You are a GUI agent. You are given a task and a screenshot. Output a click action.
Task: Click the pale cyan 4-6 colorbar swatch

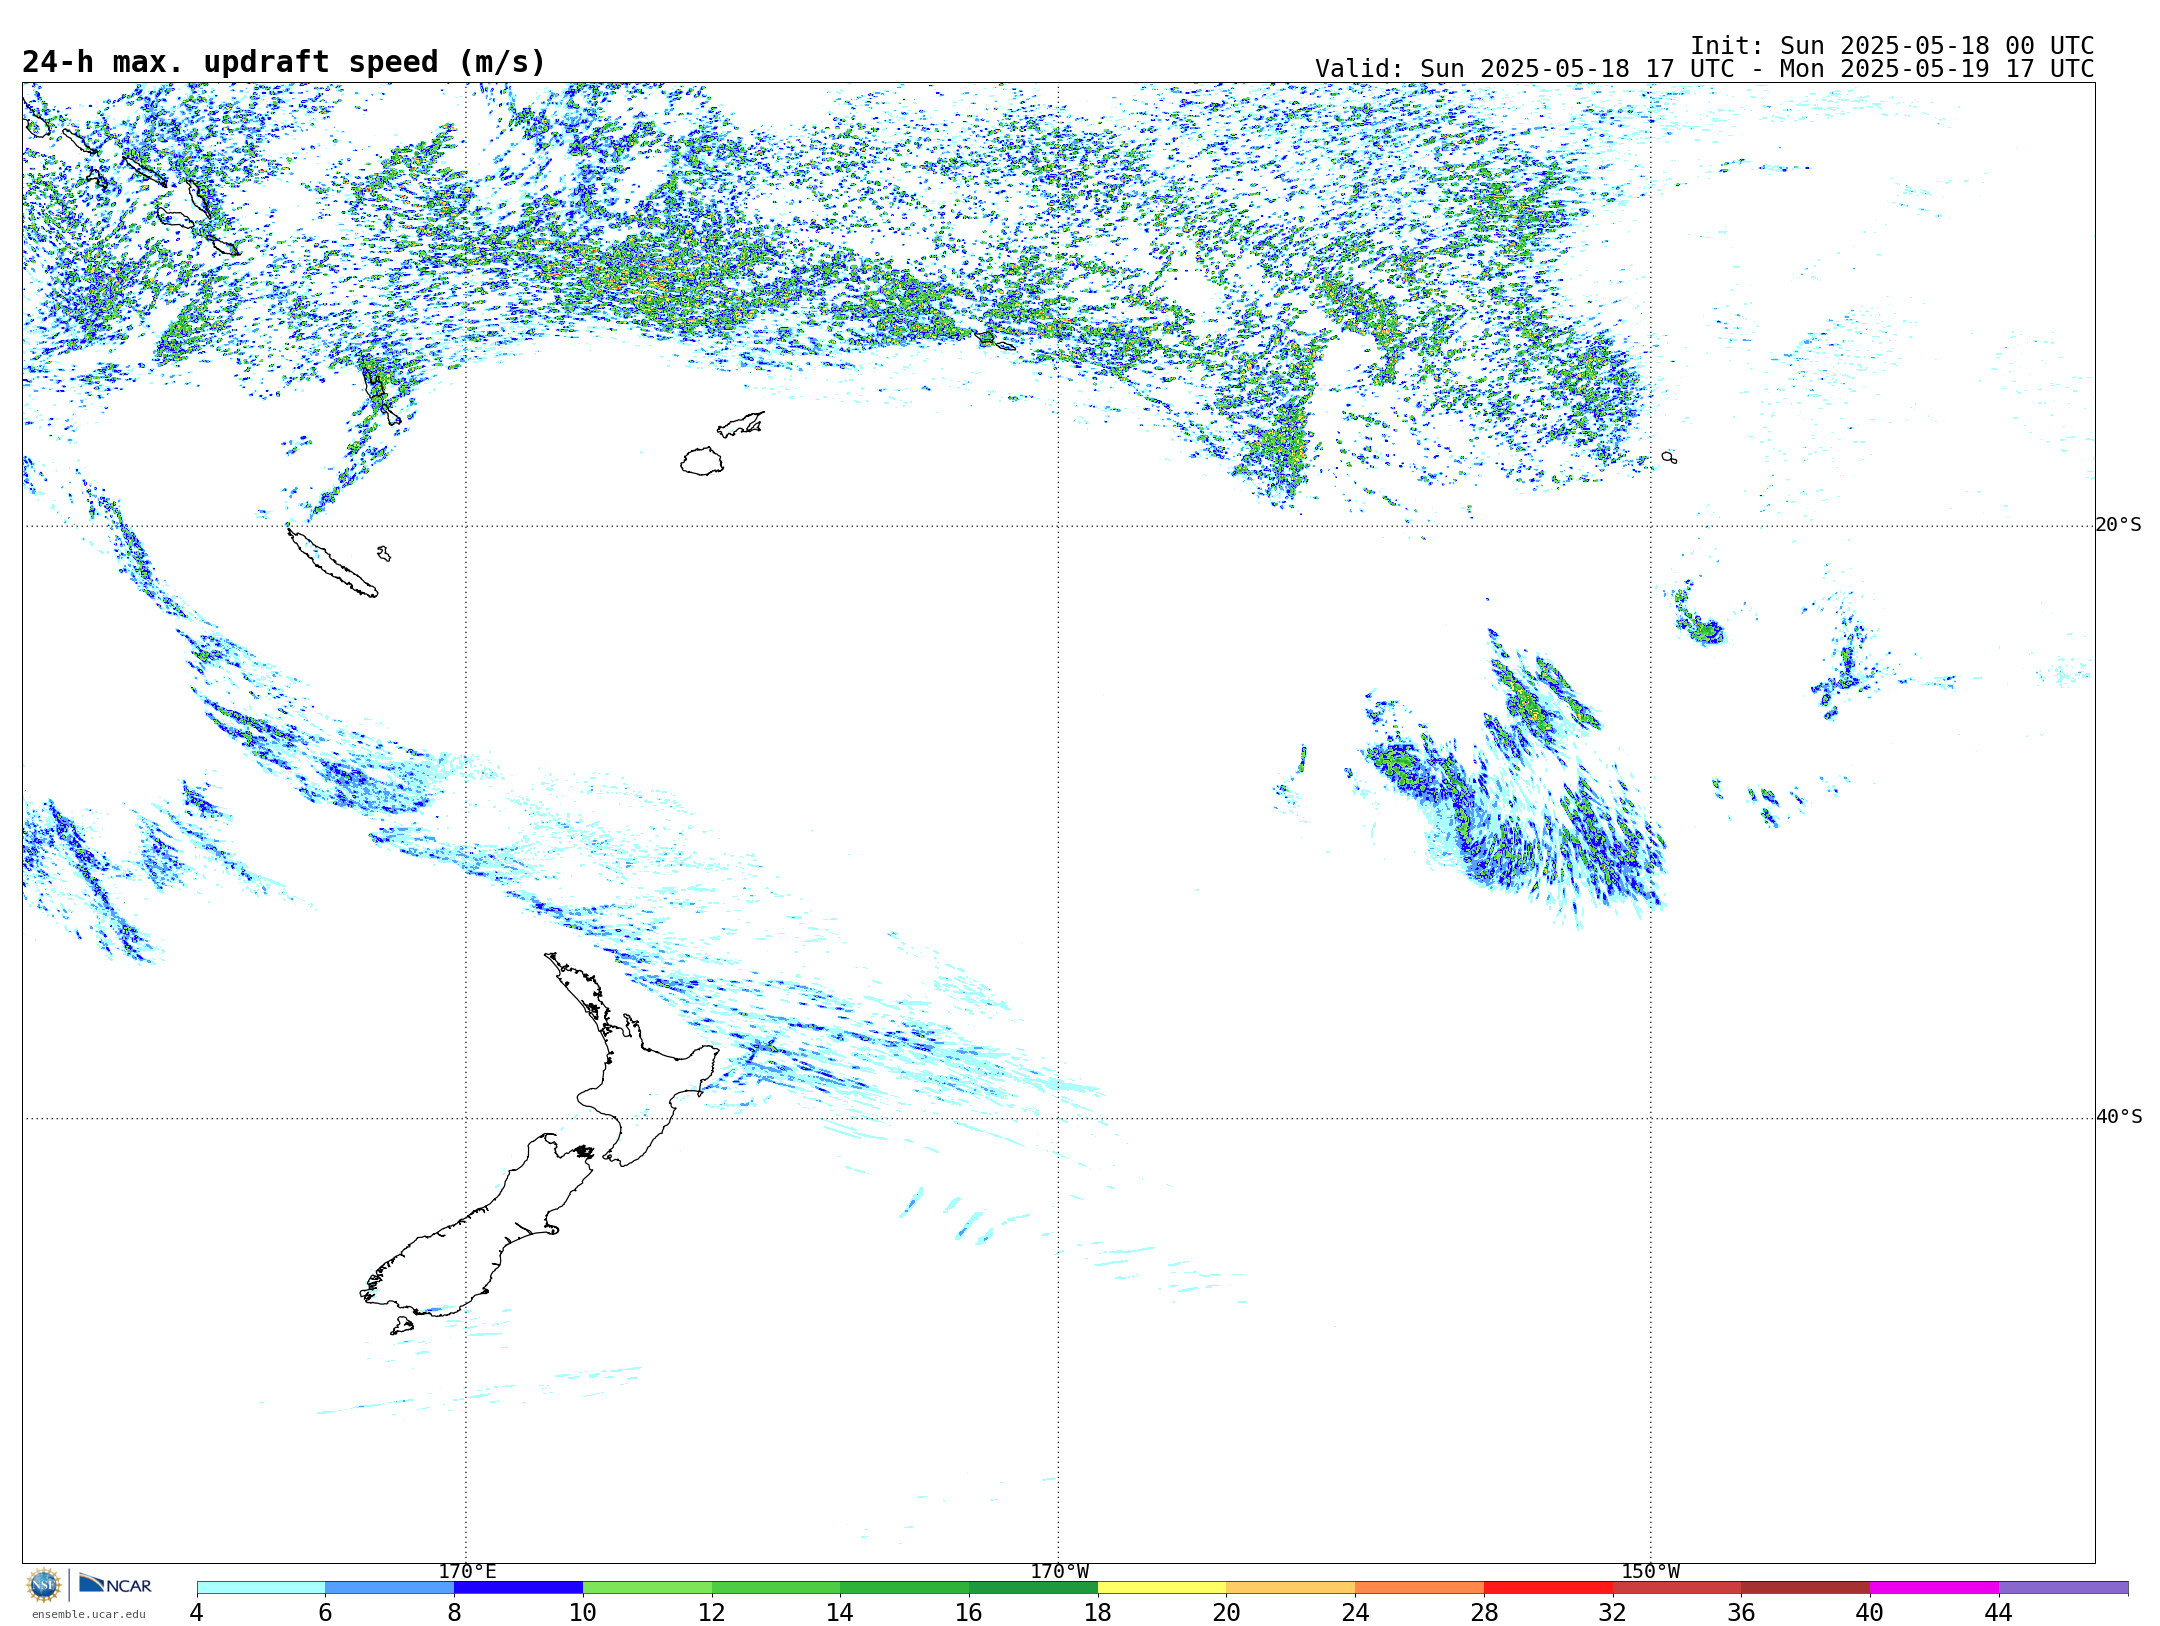261,1588
